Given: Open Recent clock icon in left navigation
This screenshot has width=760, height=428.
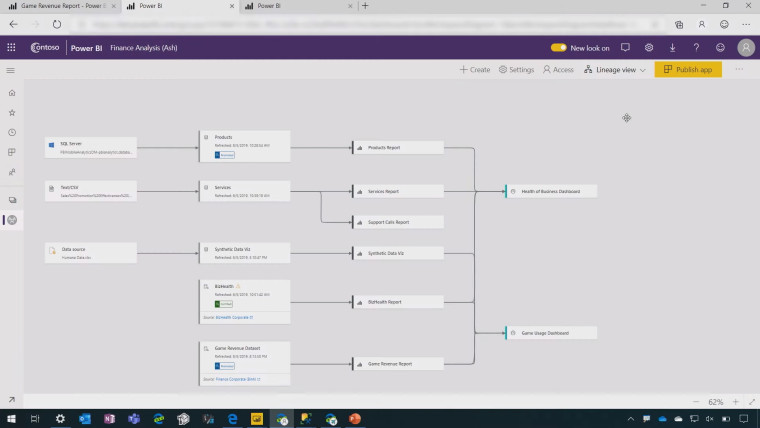Looking at the screenshot, I should [x=12, y=132].
